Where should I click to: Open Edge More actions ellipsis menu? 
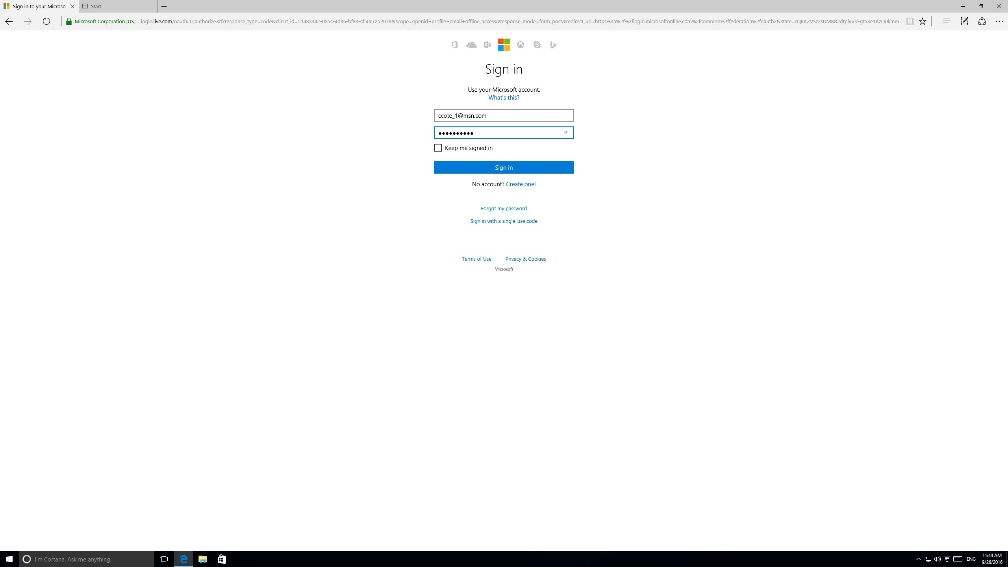[x=999, y=21]
